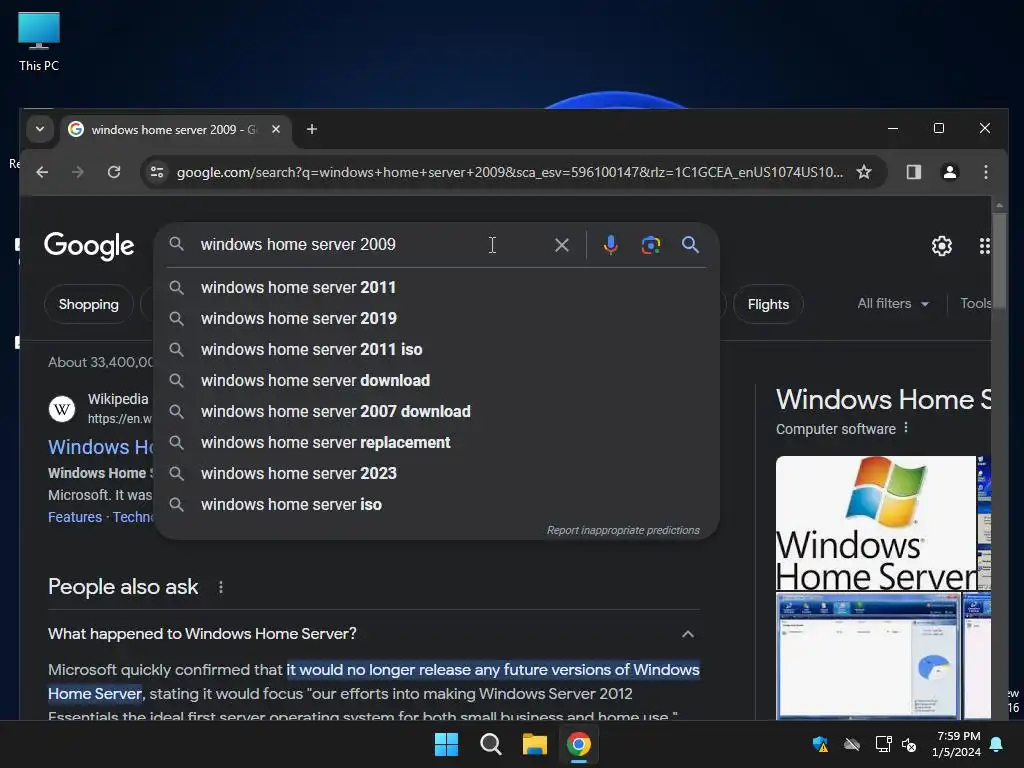Go back to the previous page

[x=42, y=172]
